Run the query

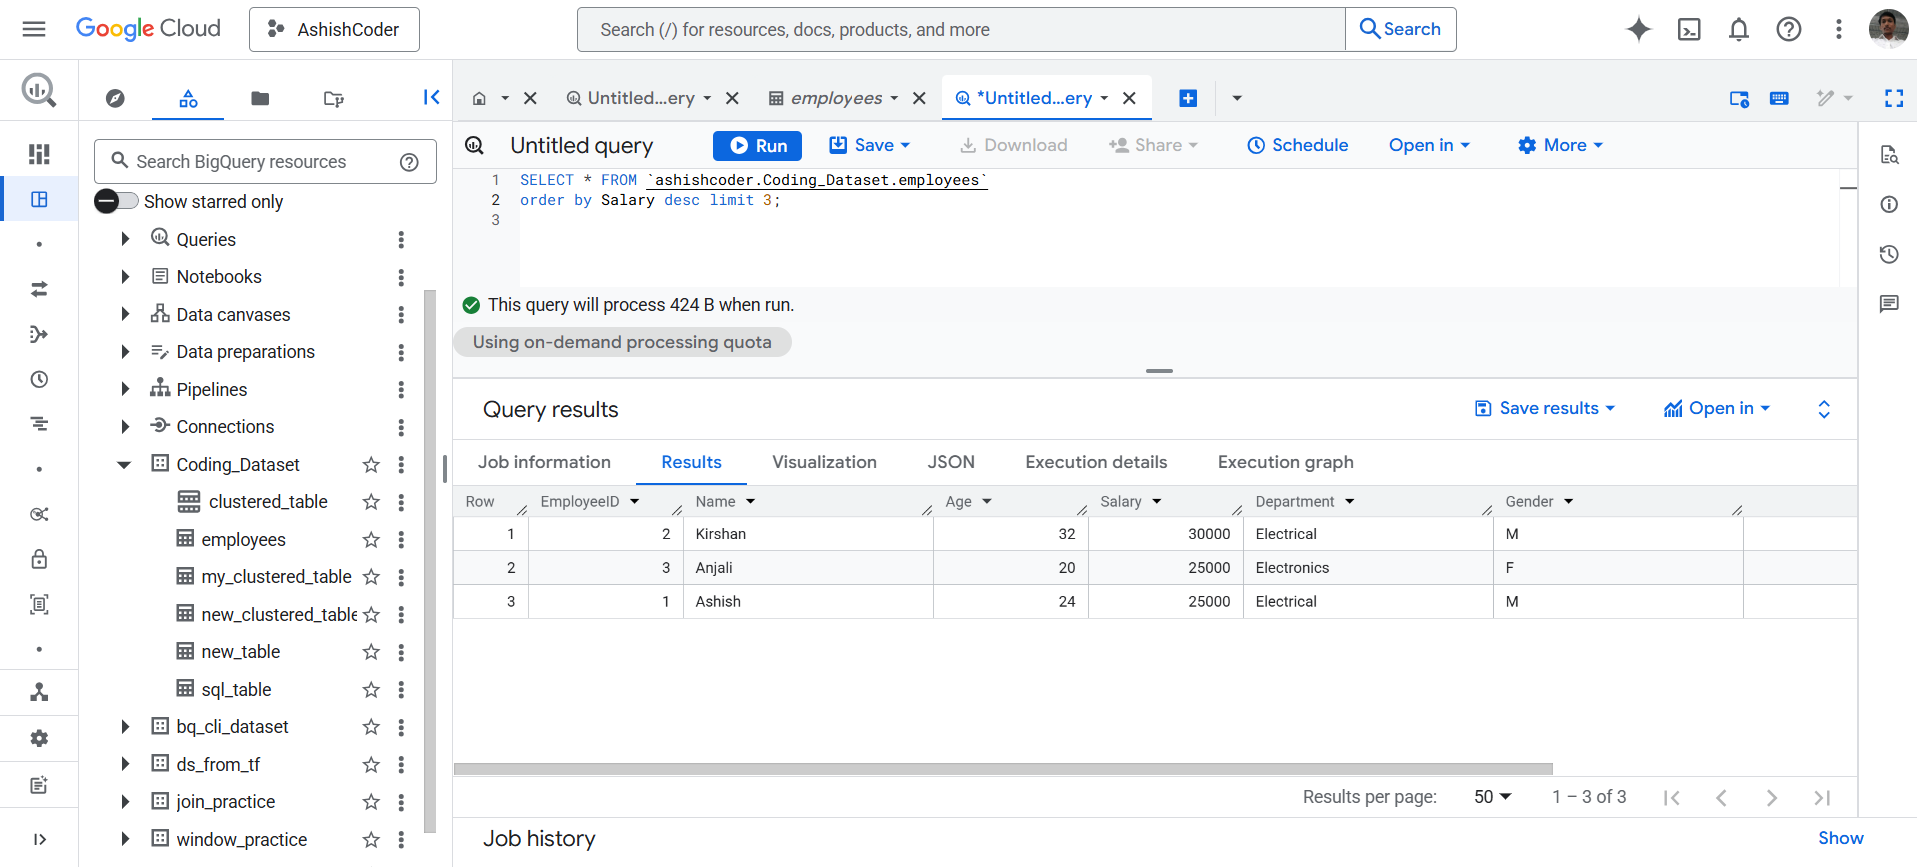(x=757, y=145)
